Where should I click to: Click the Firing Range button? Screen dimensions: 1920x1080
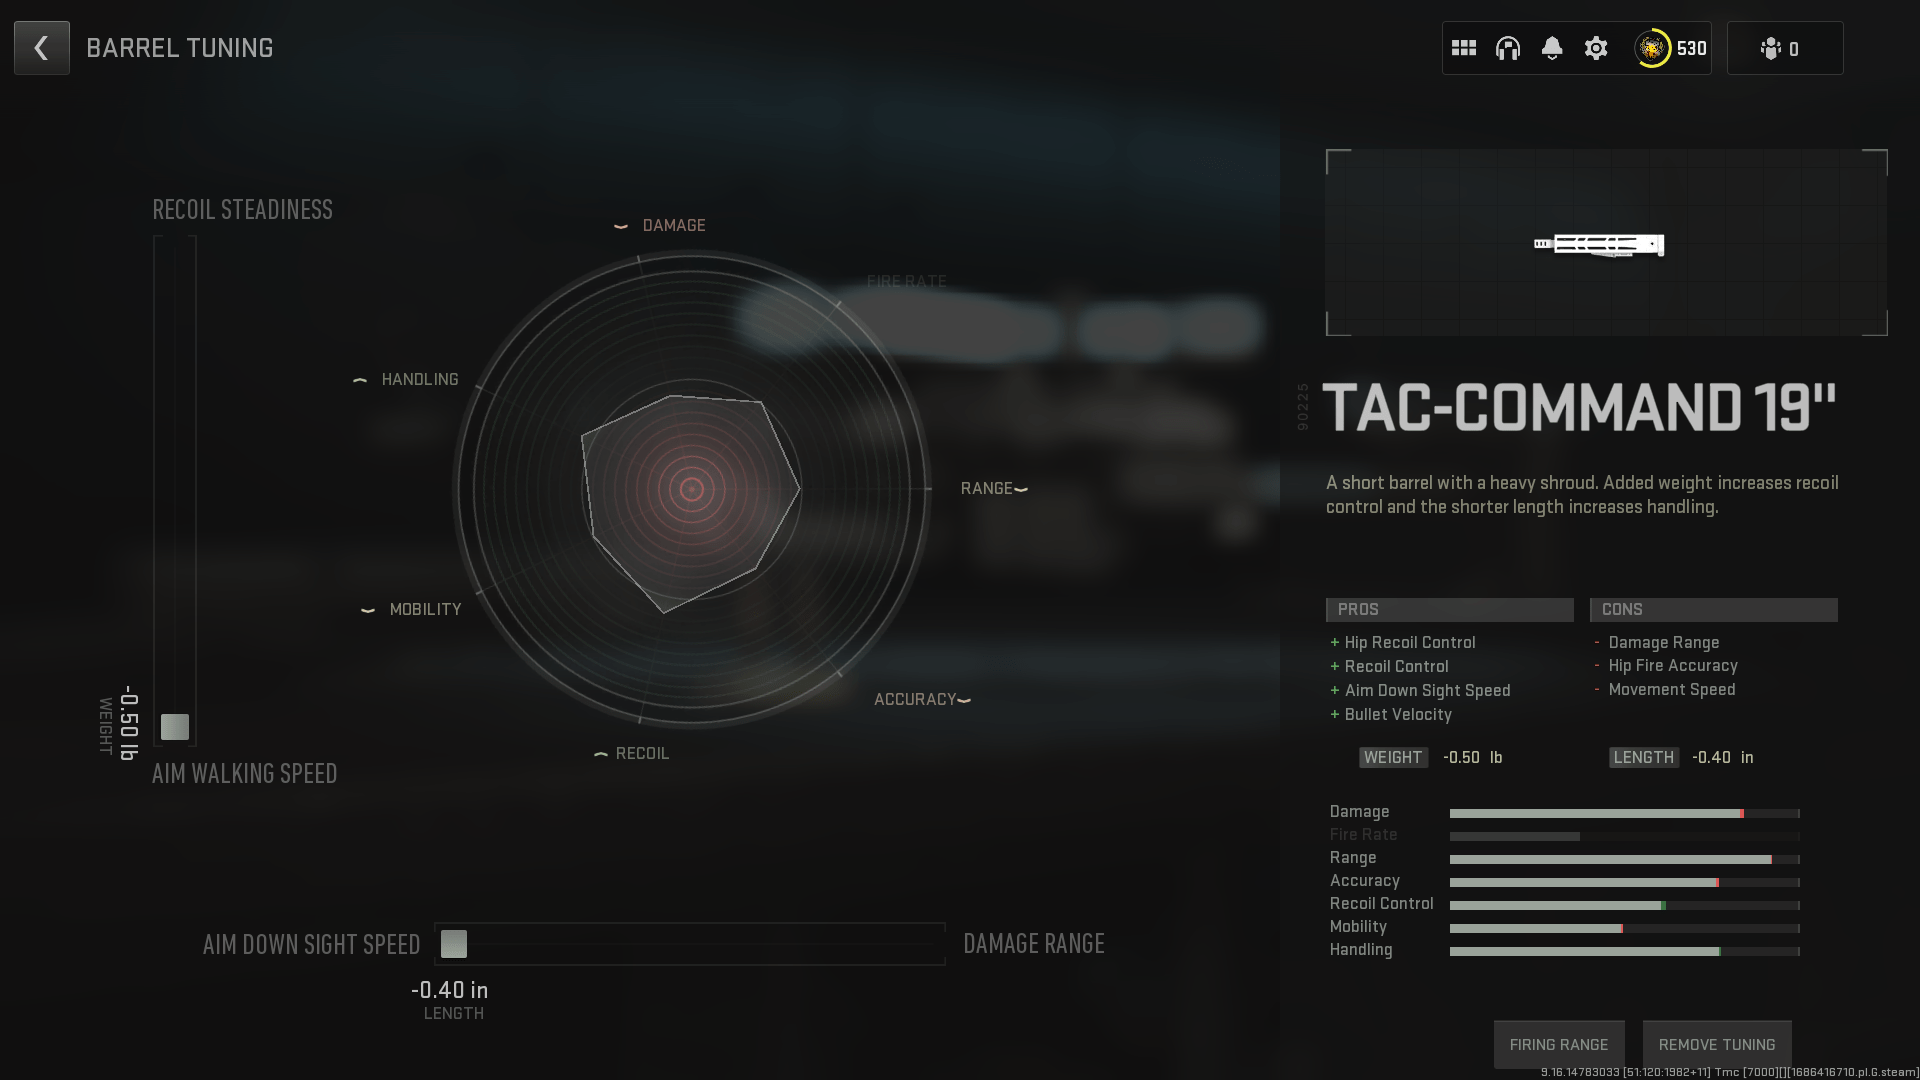(1559, 1044)
